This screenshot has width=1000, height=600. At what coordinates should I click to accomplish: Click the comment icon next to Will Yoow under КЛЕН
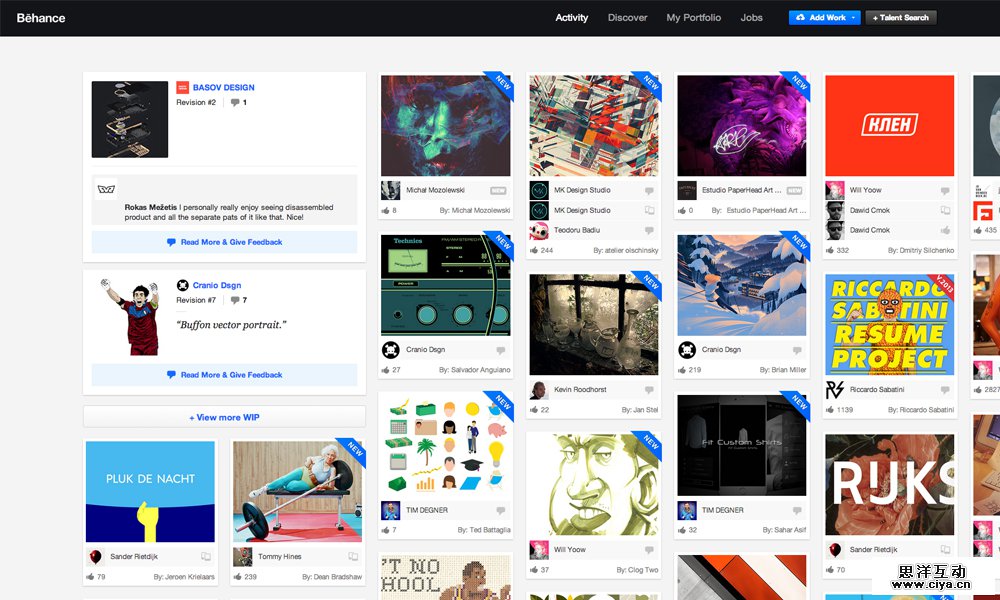(x=945, y=190)
